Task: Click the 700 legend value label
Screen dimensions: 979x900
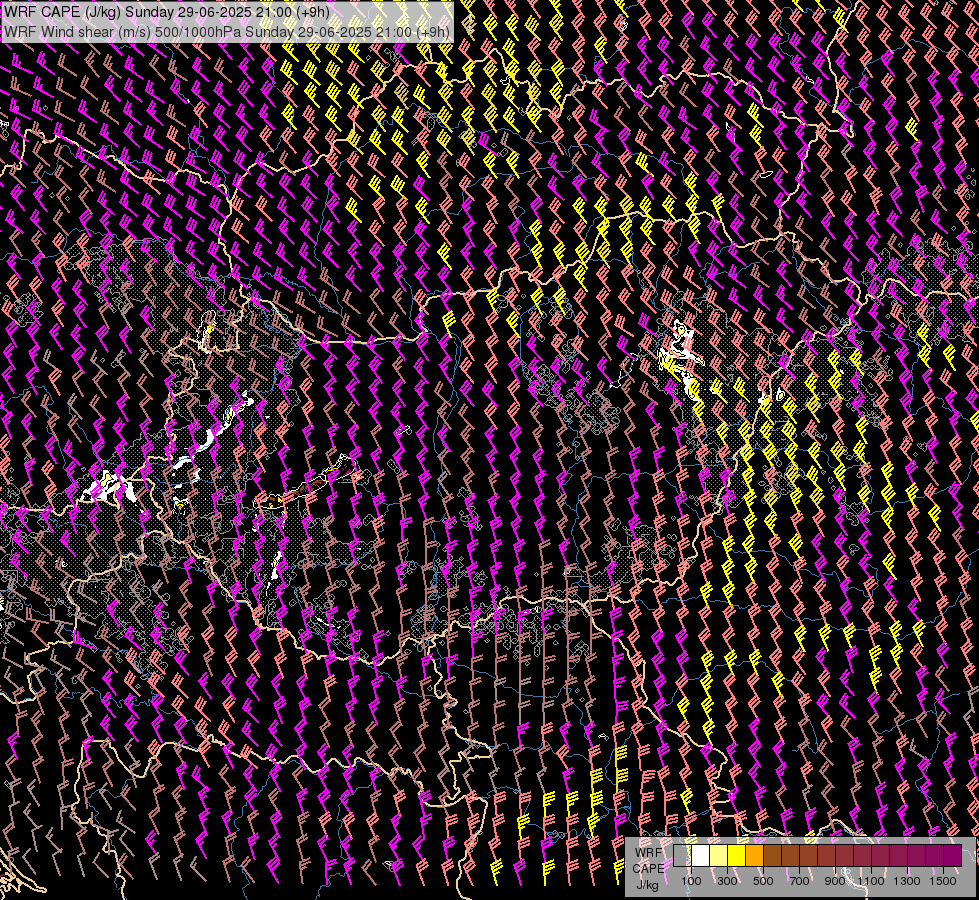Action: 799,881
